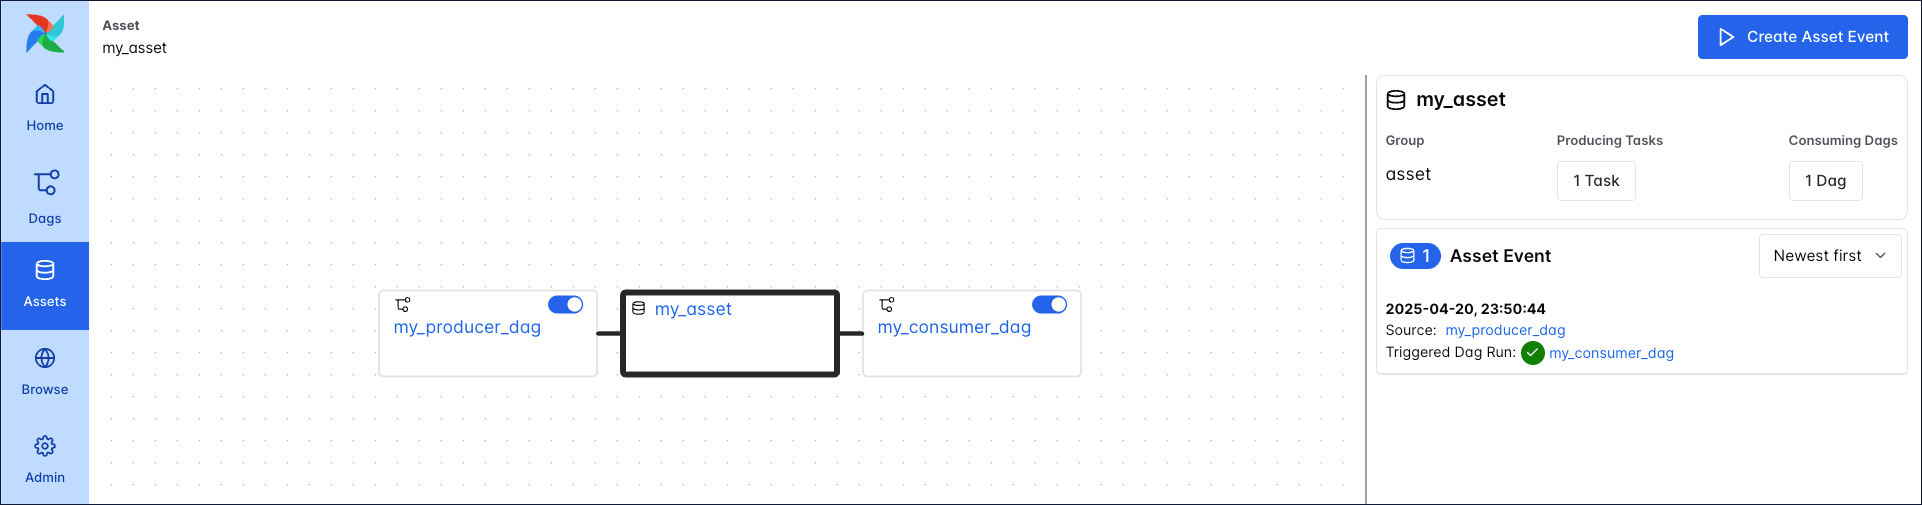1922x505 pixels.
Task: Expand the 1 Task producing tasks button
Action: pos(1595,181)
